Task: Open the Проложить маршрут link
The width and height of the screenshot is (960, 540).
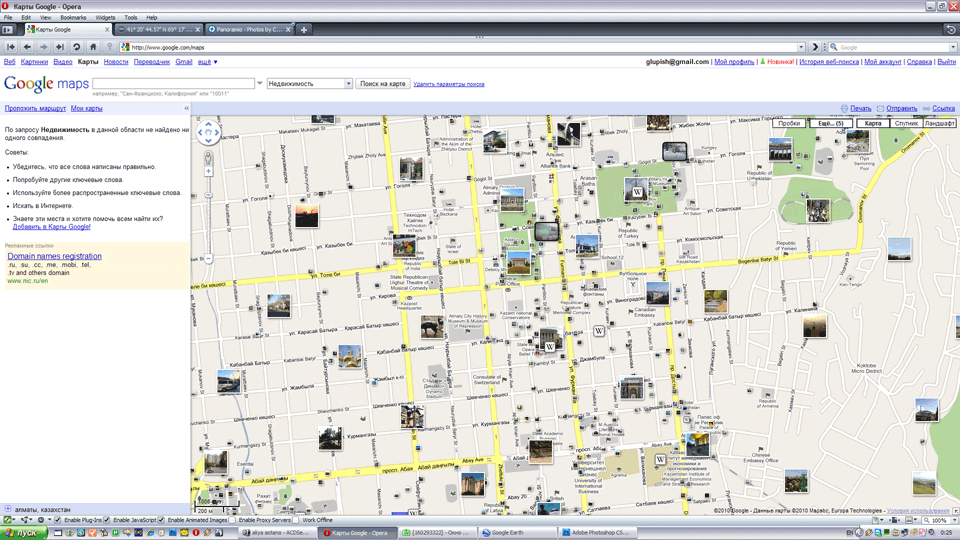Action: click(x=35, y=108)
